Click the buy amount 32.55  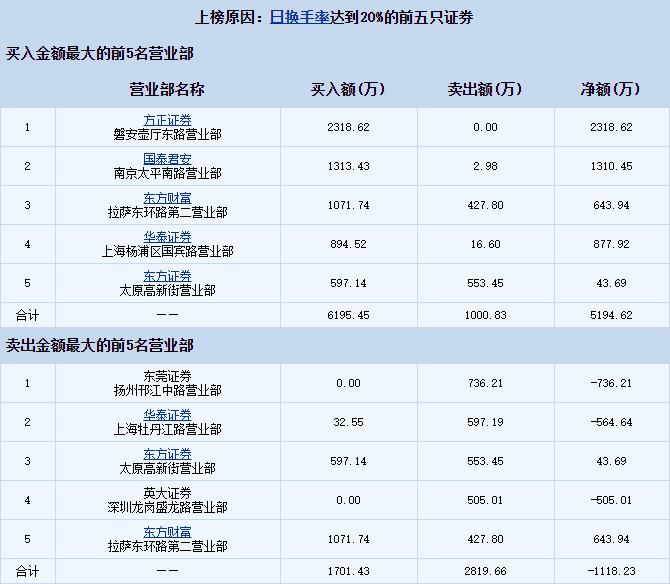348,422
